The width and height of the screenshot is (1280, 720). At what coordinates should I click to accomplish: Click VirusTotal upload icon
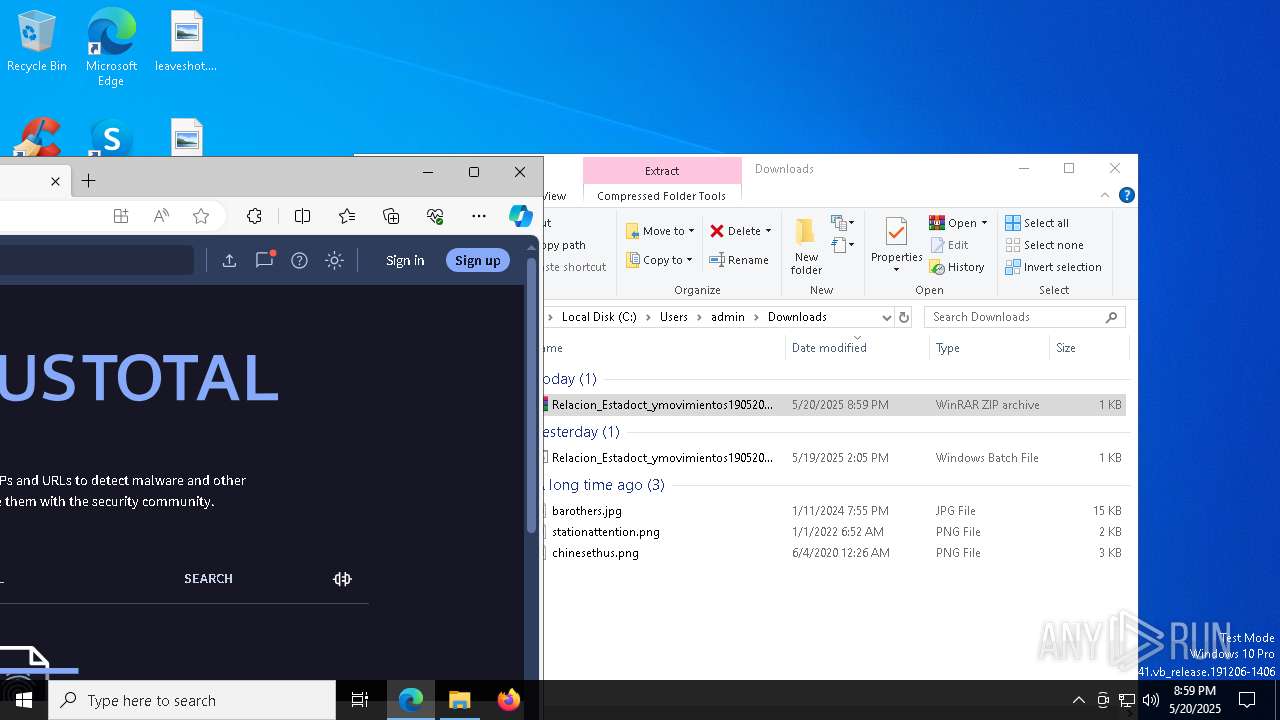[x=229, y=260]
